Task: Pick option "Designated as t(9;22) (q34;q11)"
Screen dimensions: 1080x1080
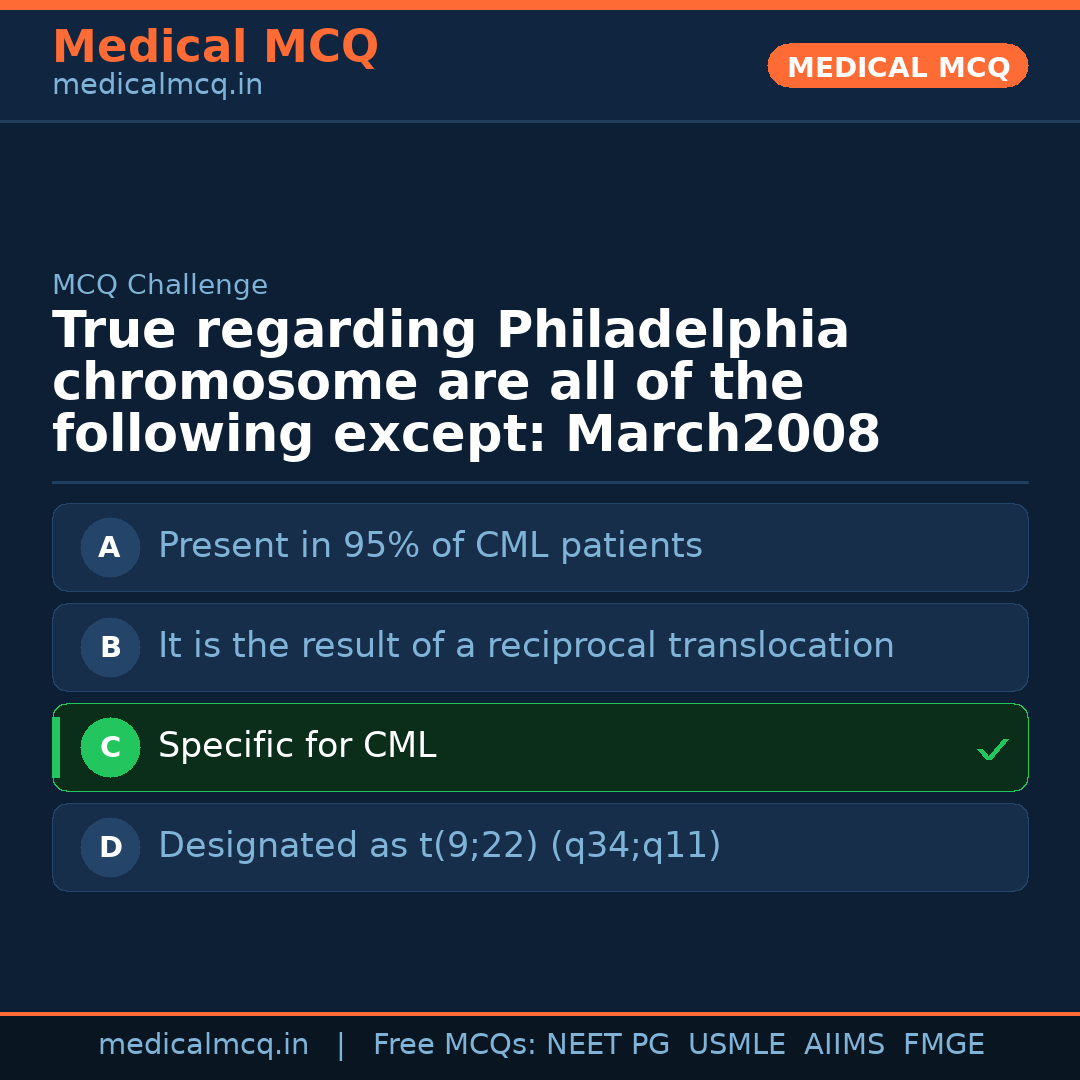Action: pyautogui.click(x=439, y=846)
